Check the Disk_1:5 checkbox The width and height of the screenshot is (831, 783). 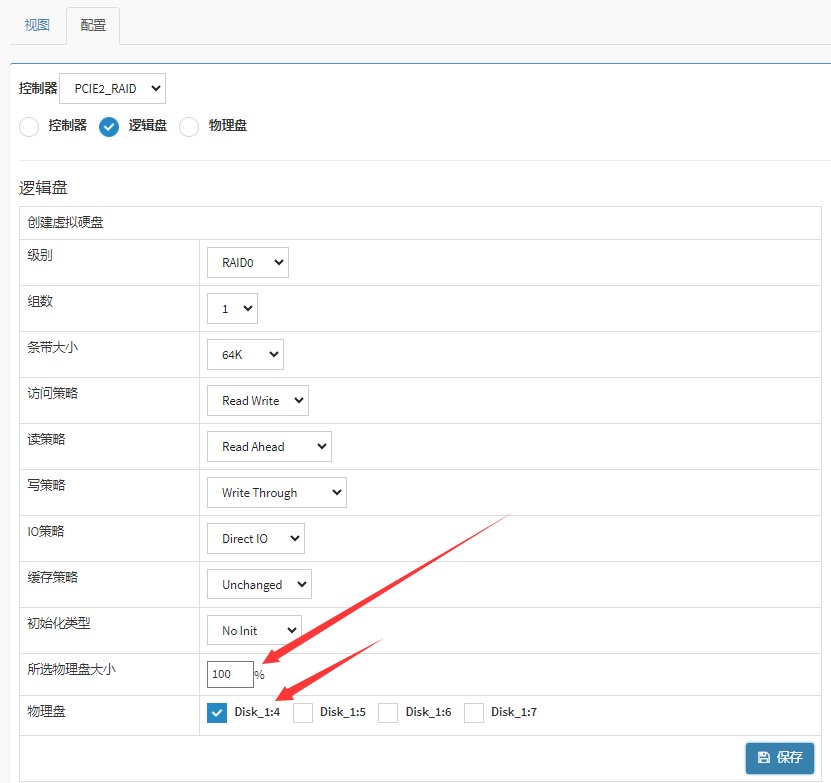[303, 713]
